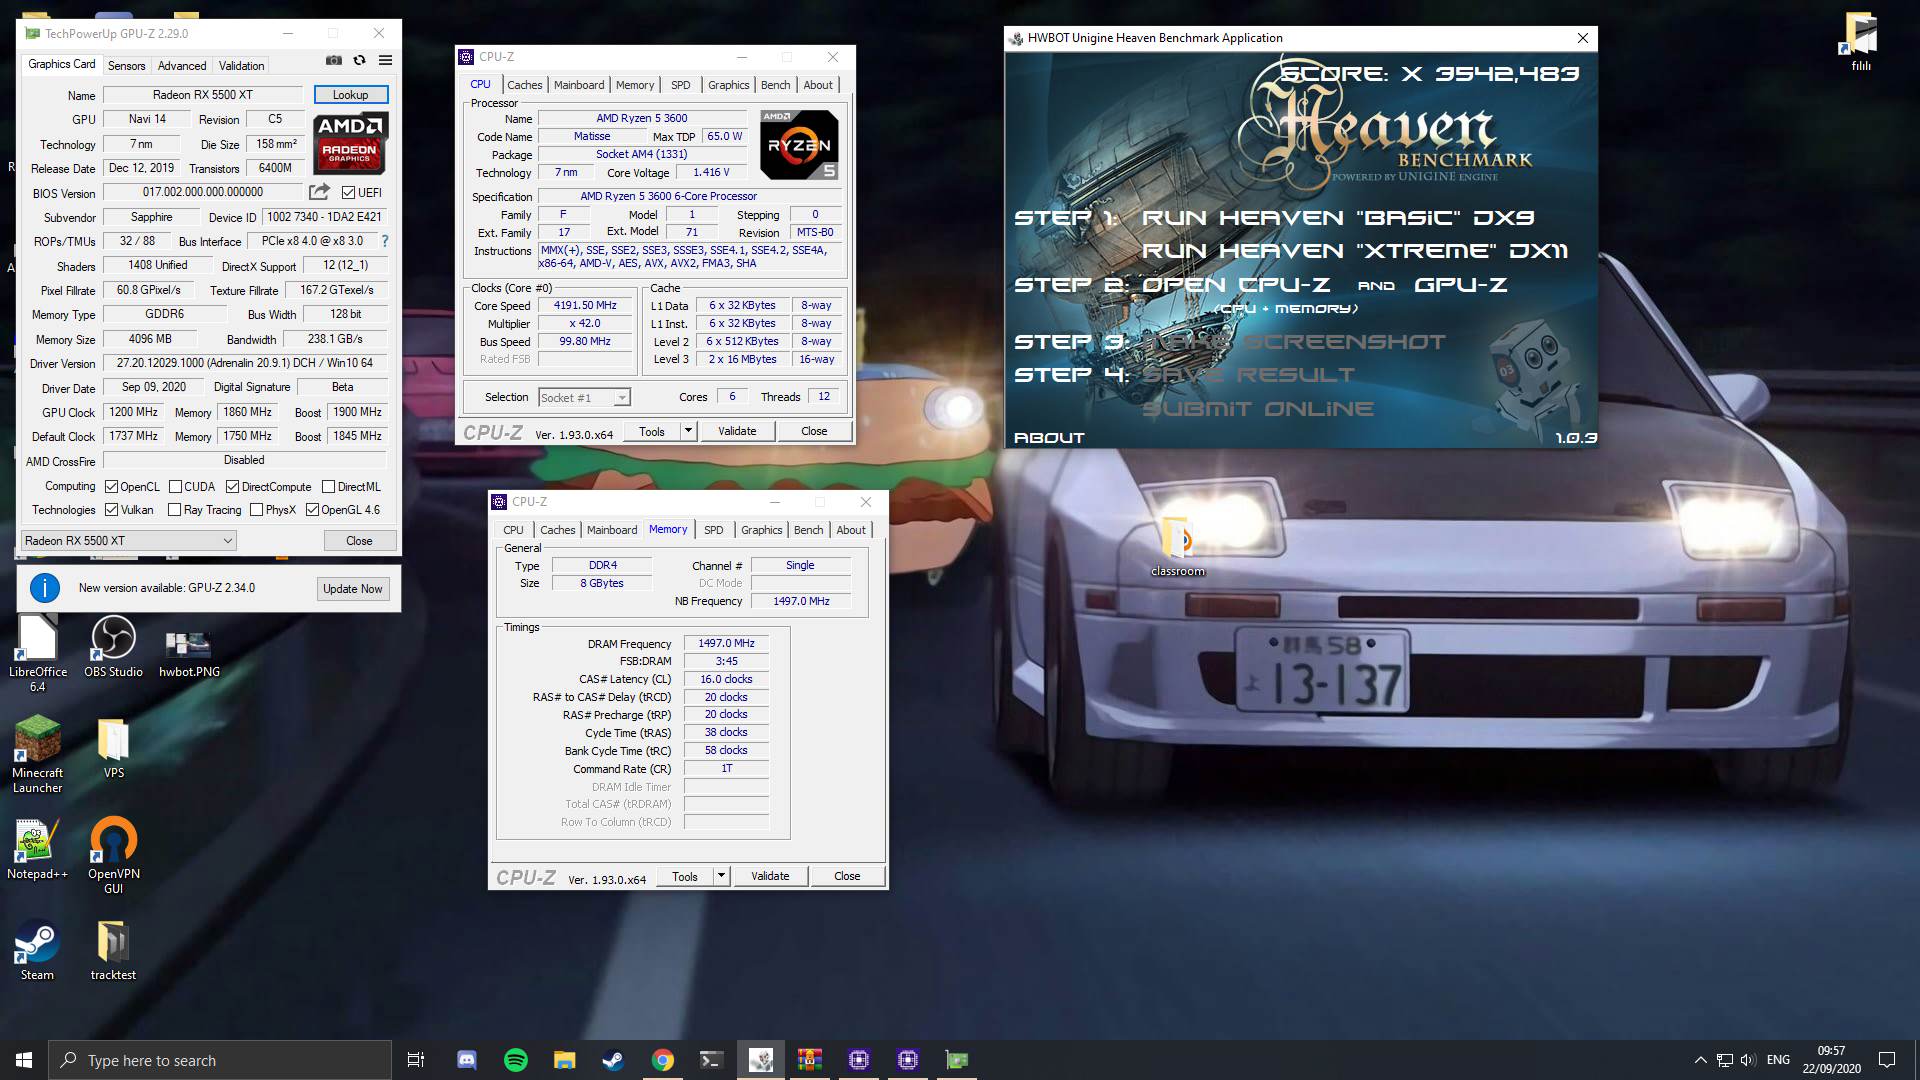This screenshot has height=1080, width=1920.
Task: Open Spotify from the taskbar
Action: [x=515, y=1060]
